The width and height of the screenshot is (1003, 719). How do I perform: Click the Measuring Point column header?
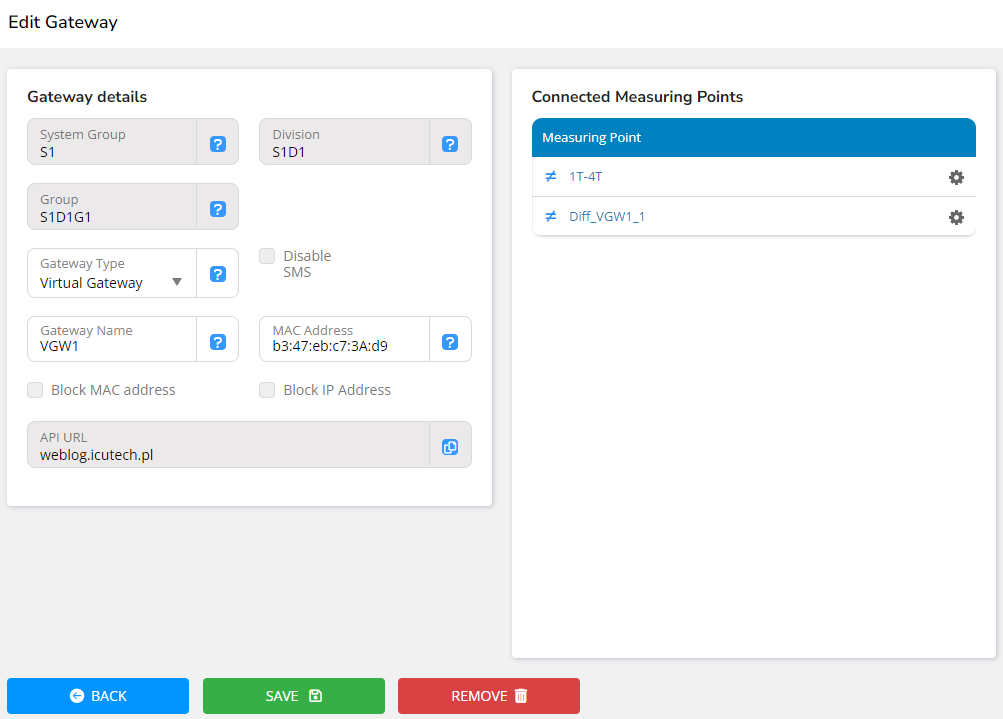[592, 138]
